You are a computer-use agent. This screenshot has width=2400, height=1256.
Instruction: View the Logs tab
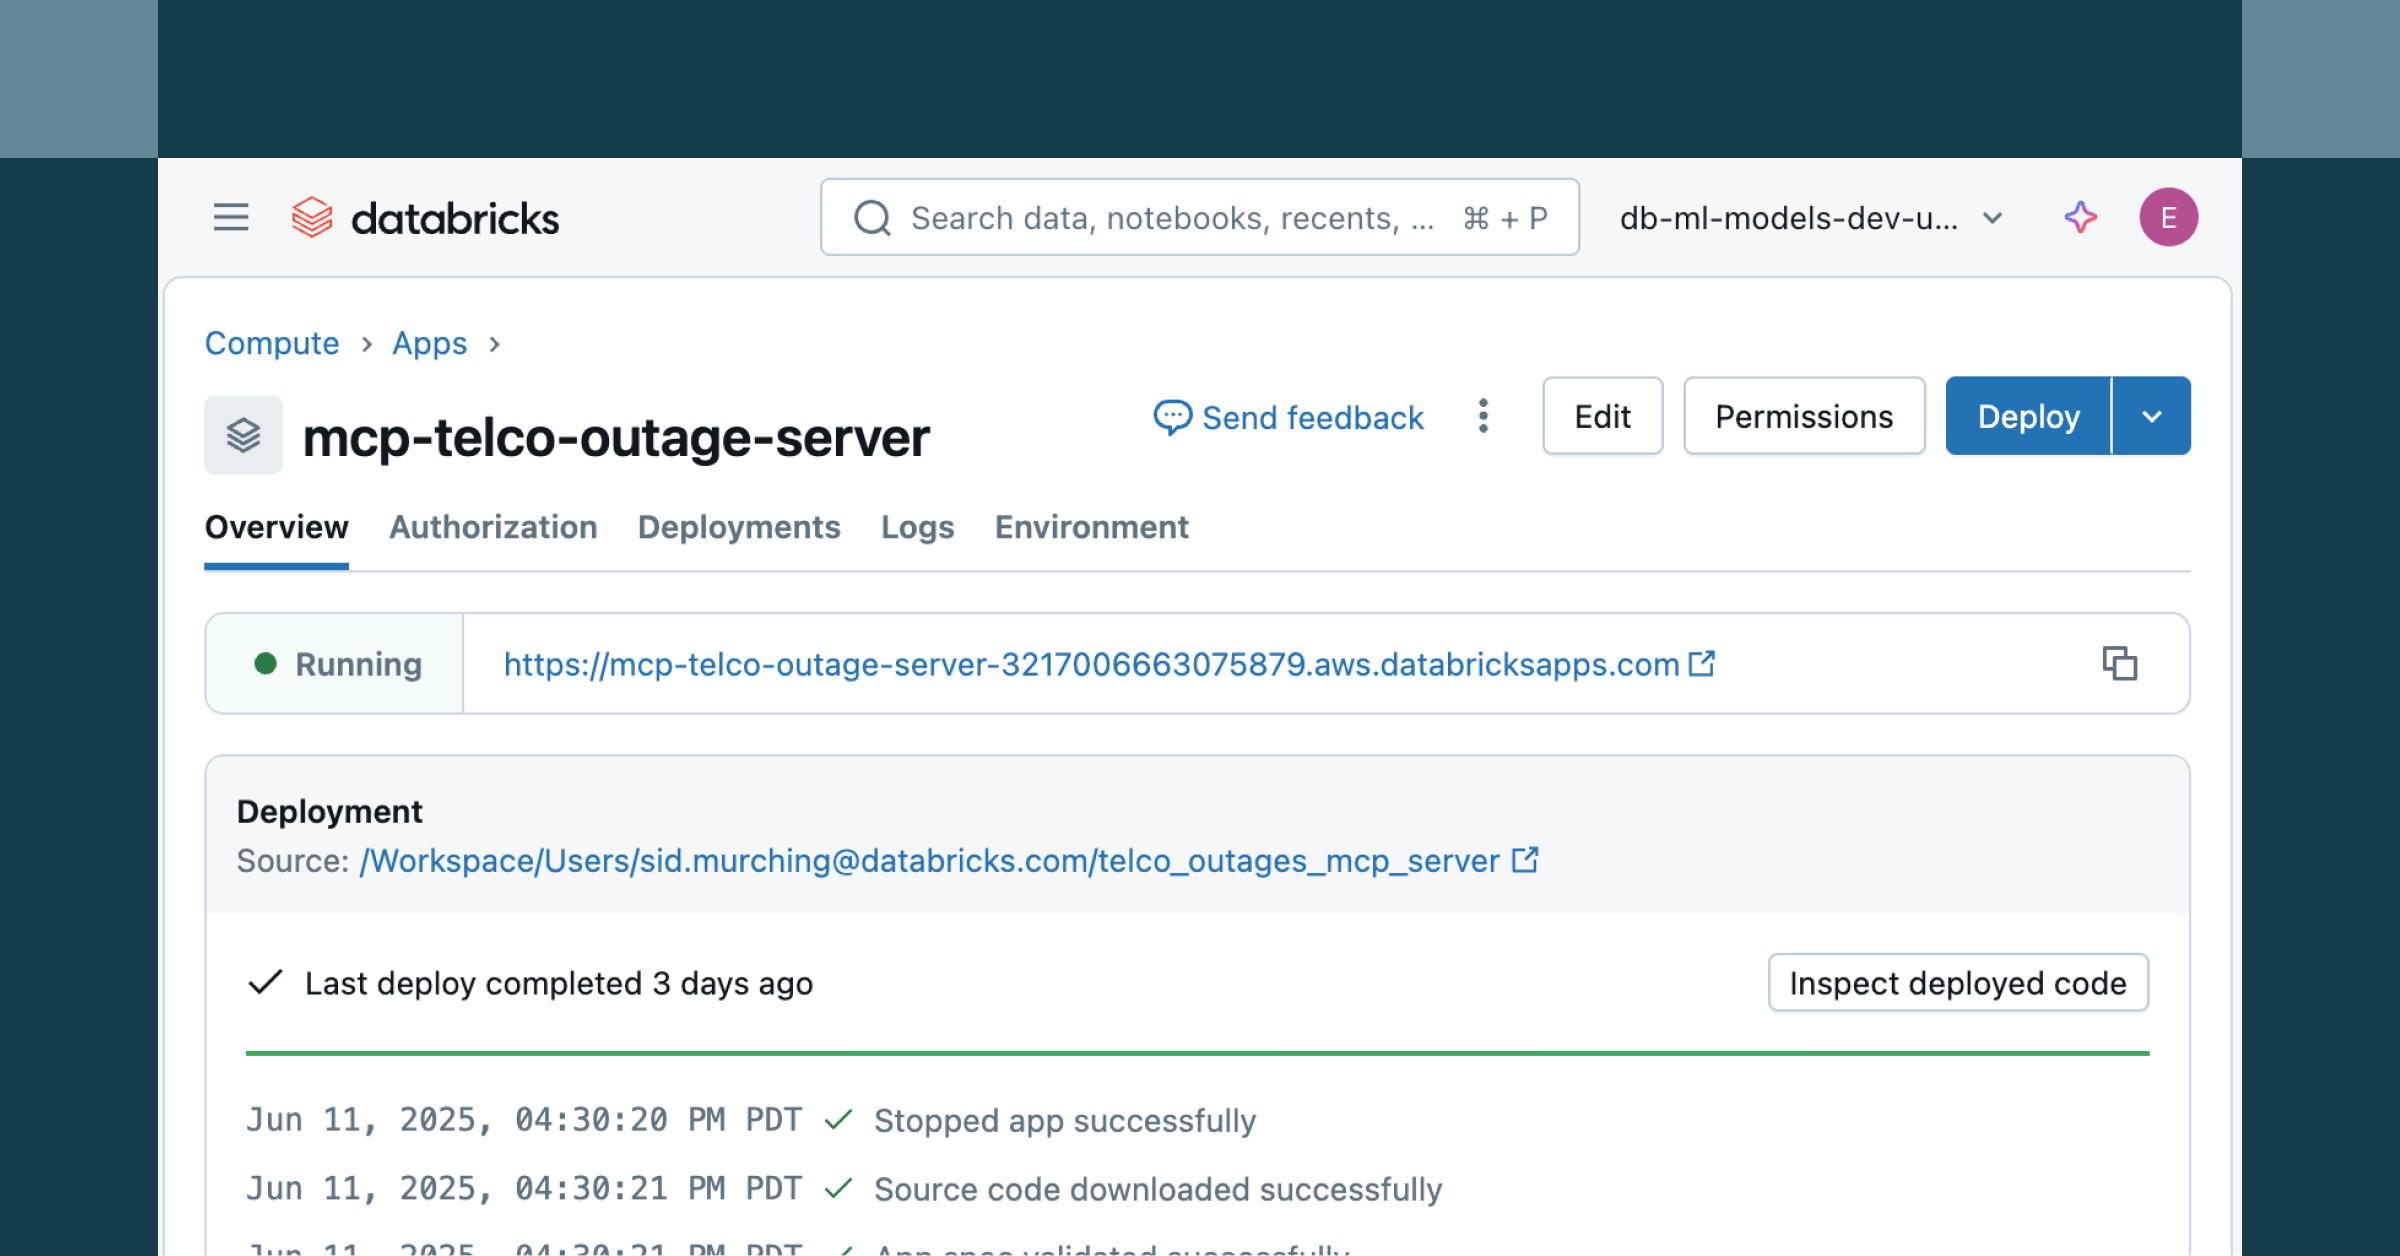[x=917, y=527]
